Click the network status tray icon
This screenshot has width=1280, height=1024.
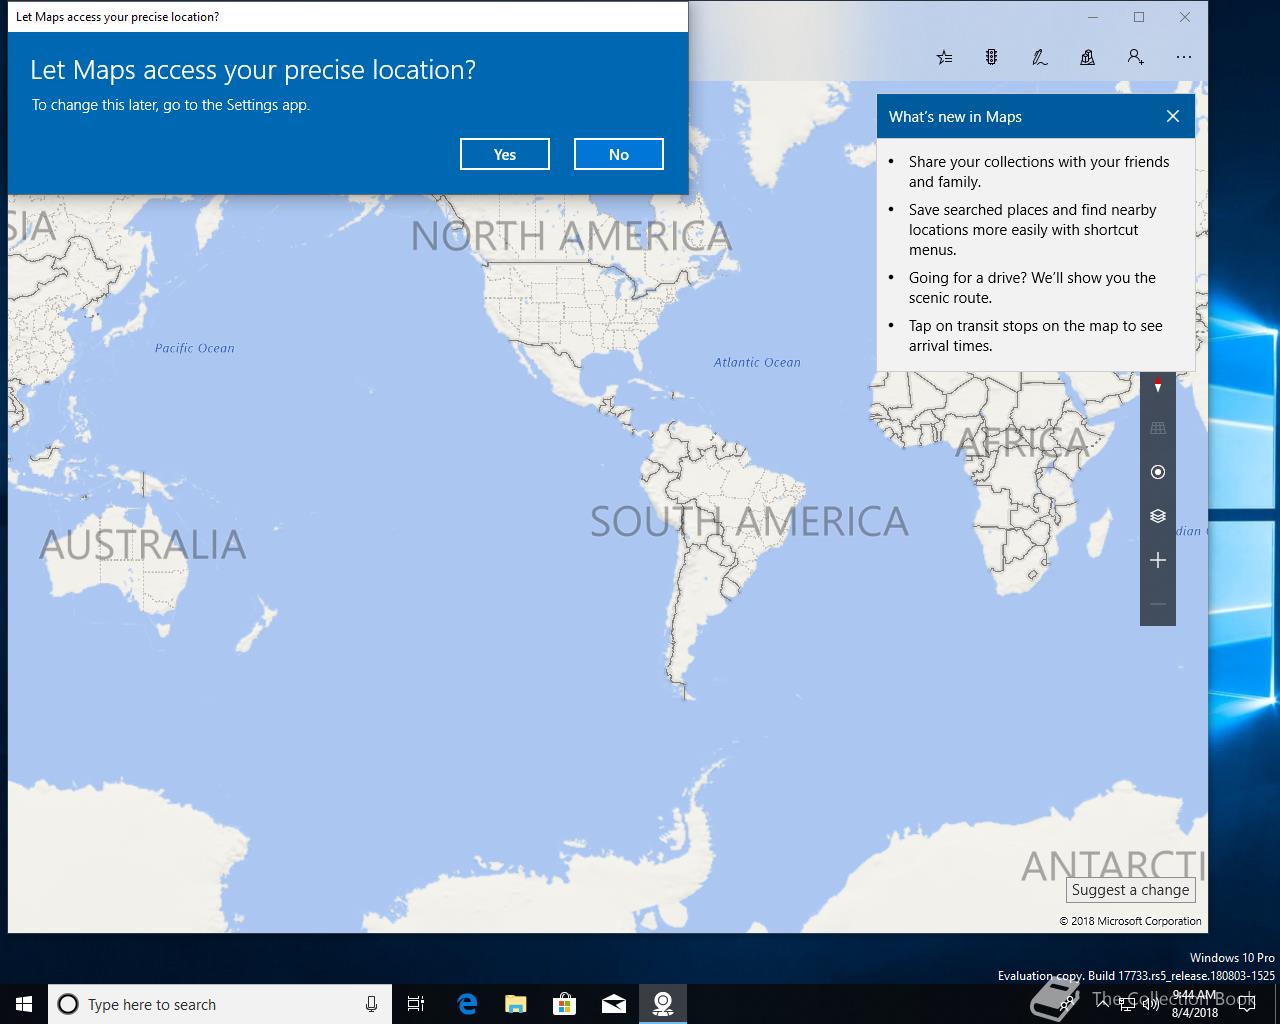(1125, 1004)
